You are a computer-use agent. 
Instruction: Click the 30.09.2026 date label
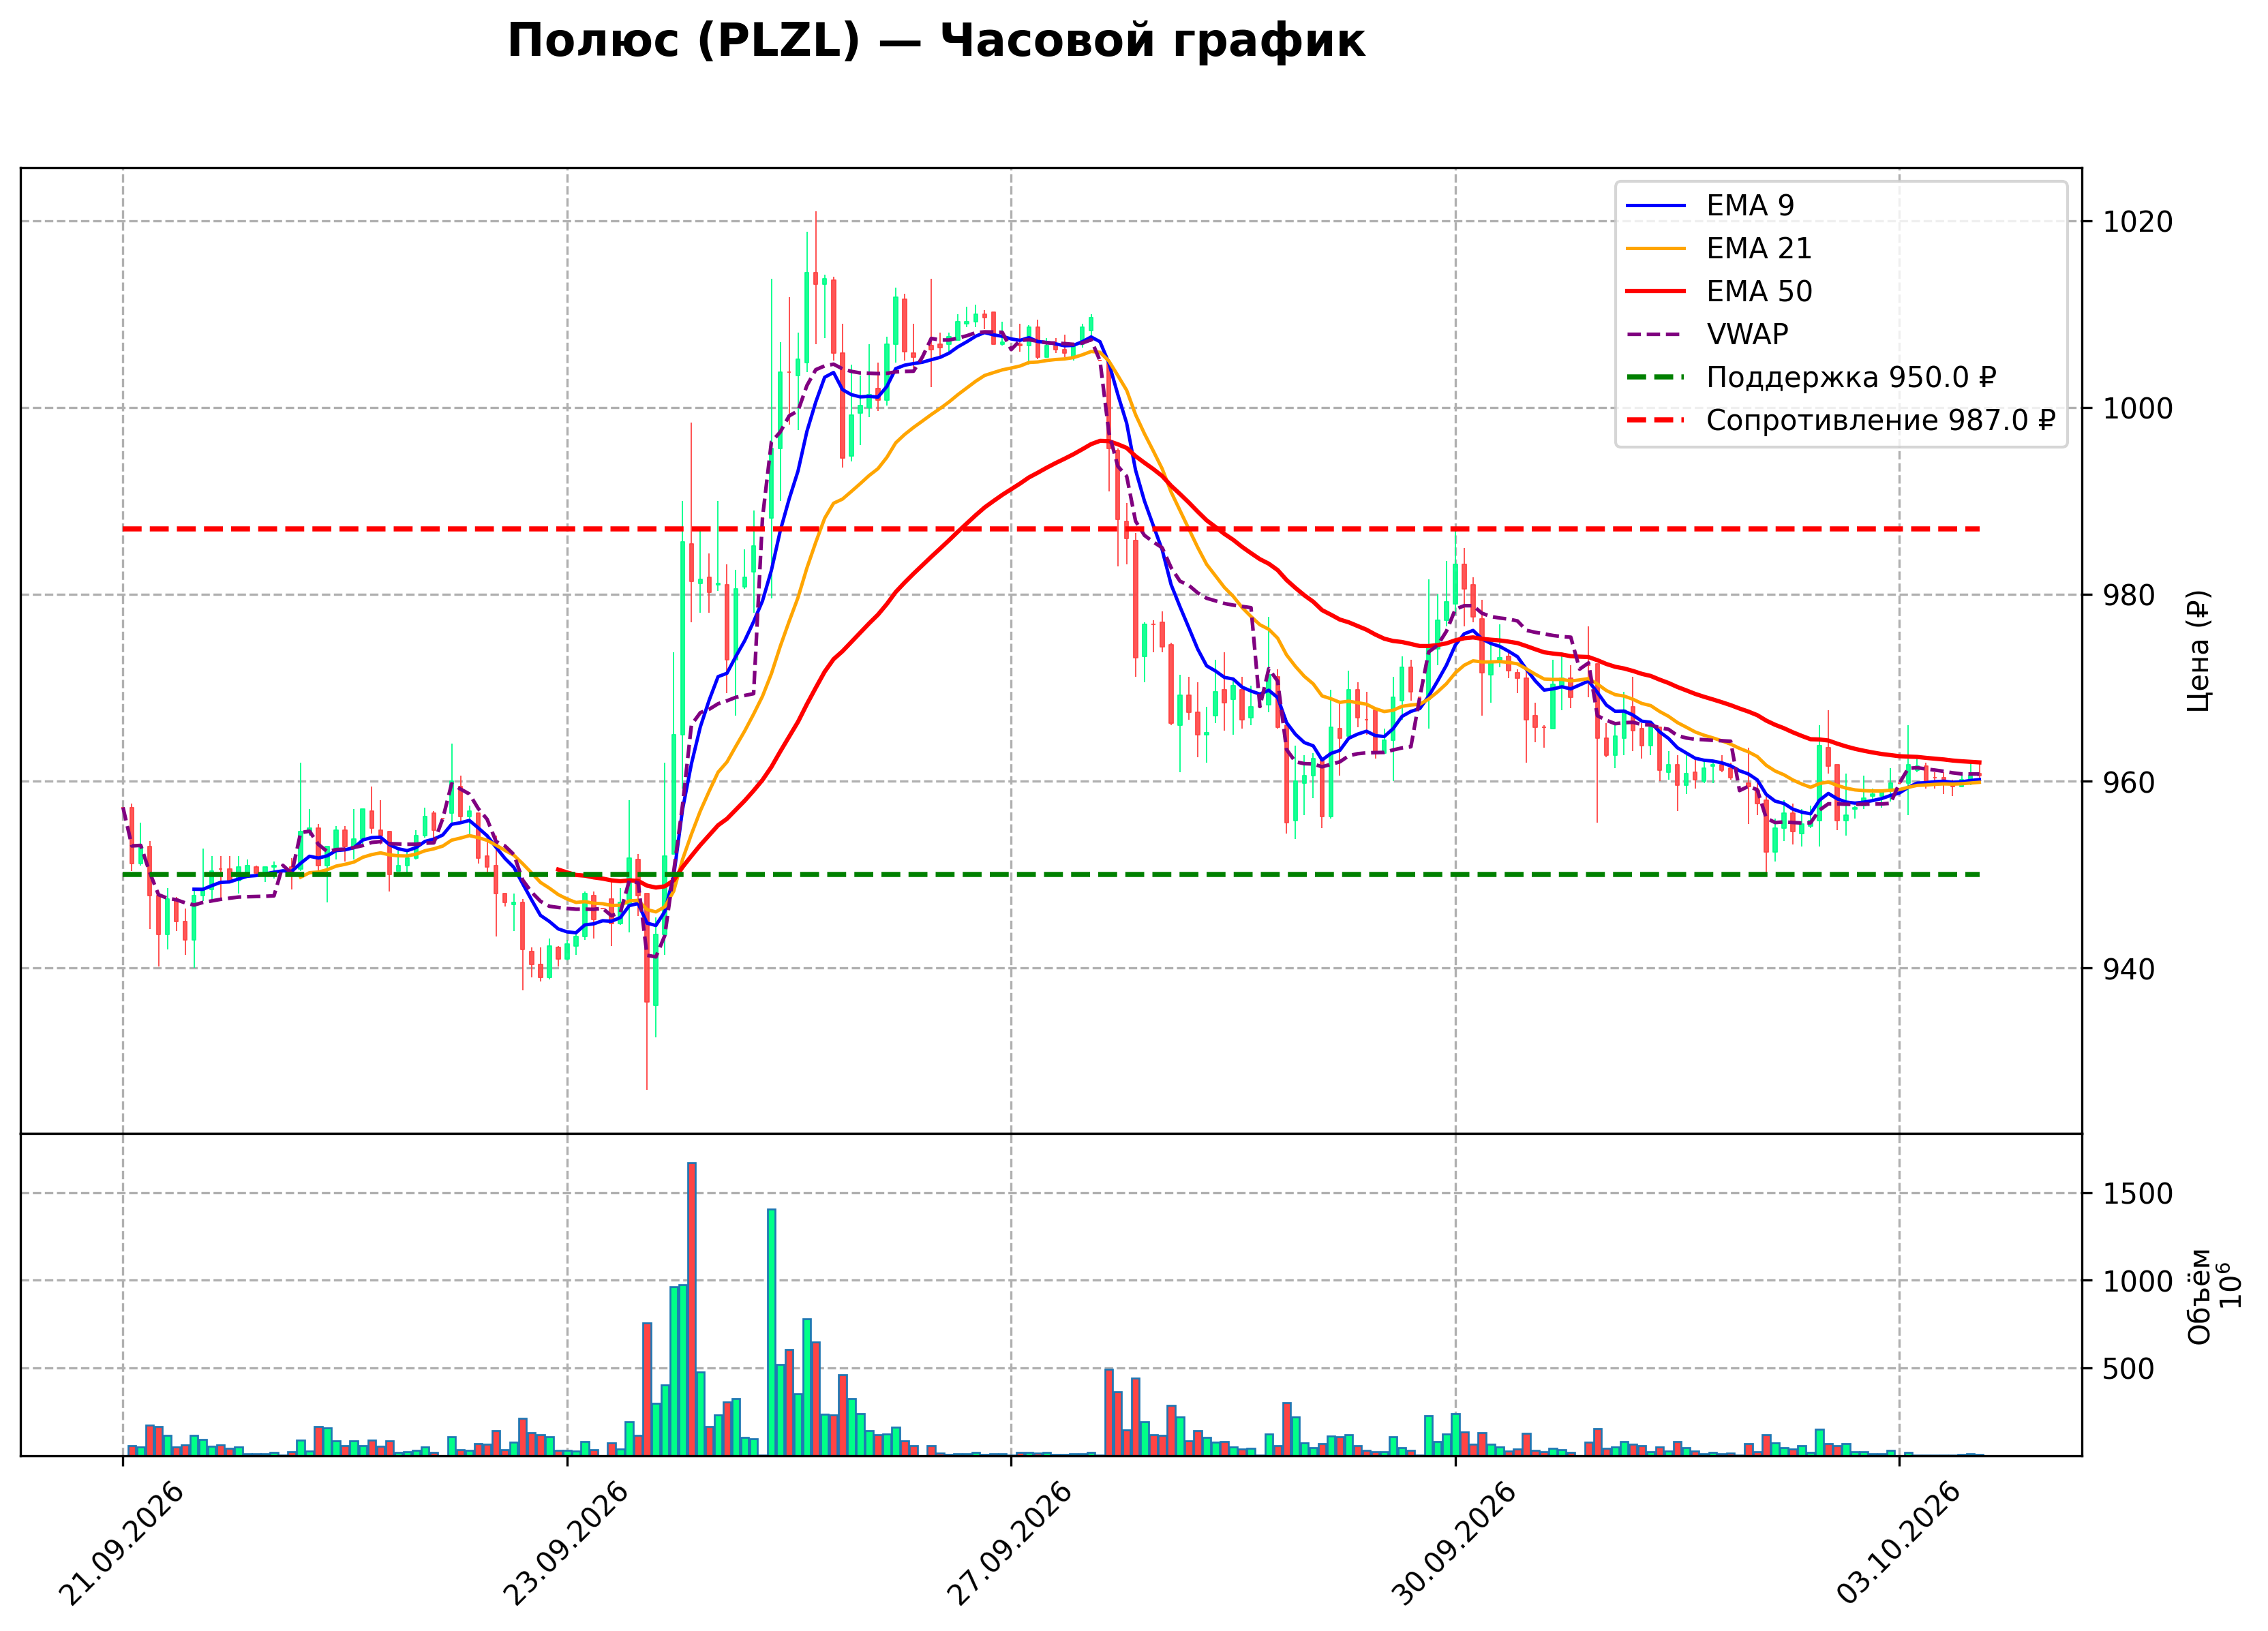[1454, 1544]
